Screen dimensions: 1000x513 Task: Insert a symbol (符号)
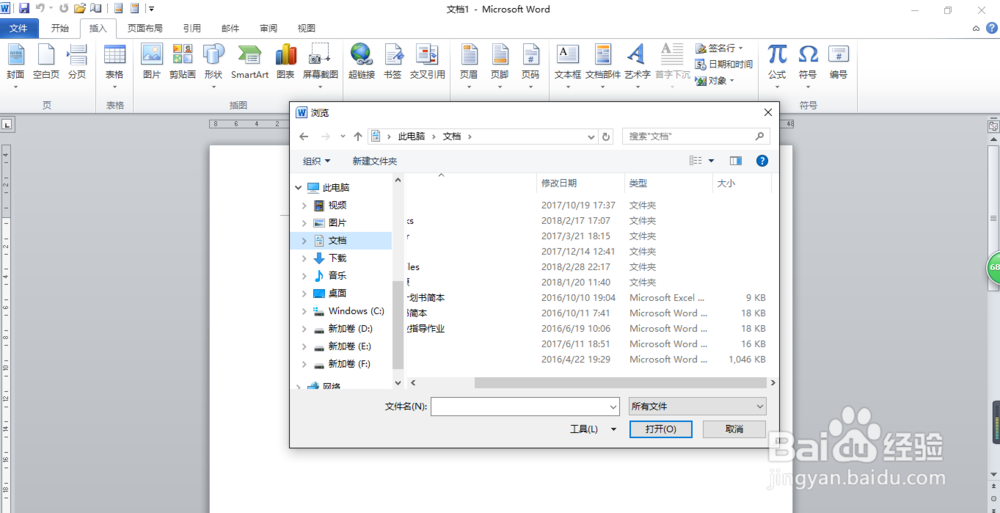click(x=808, y=64)
